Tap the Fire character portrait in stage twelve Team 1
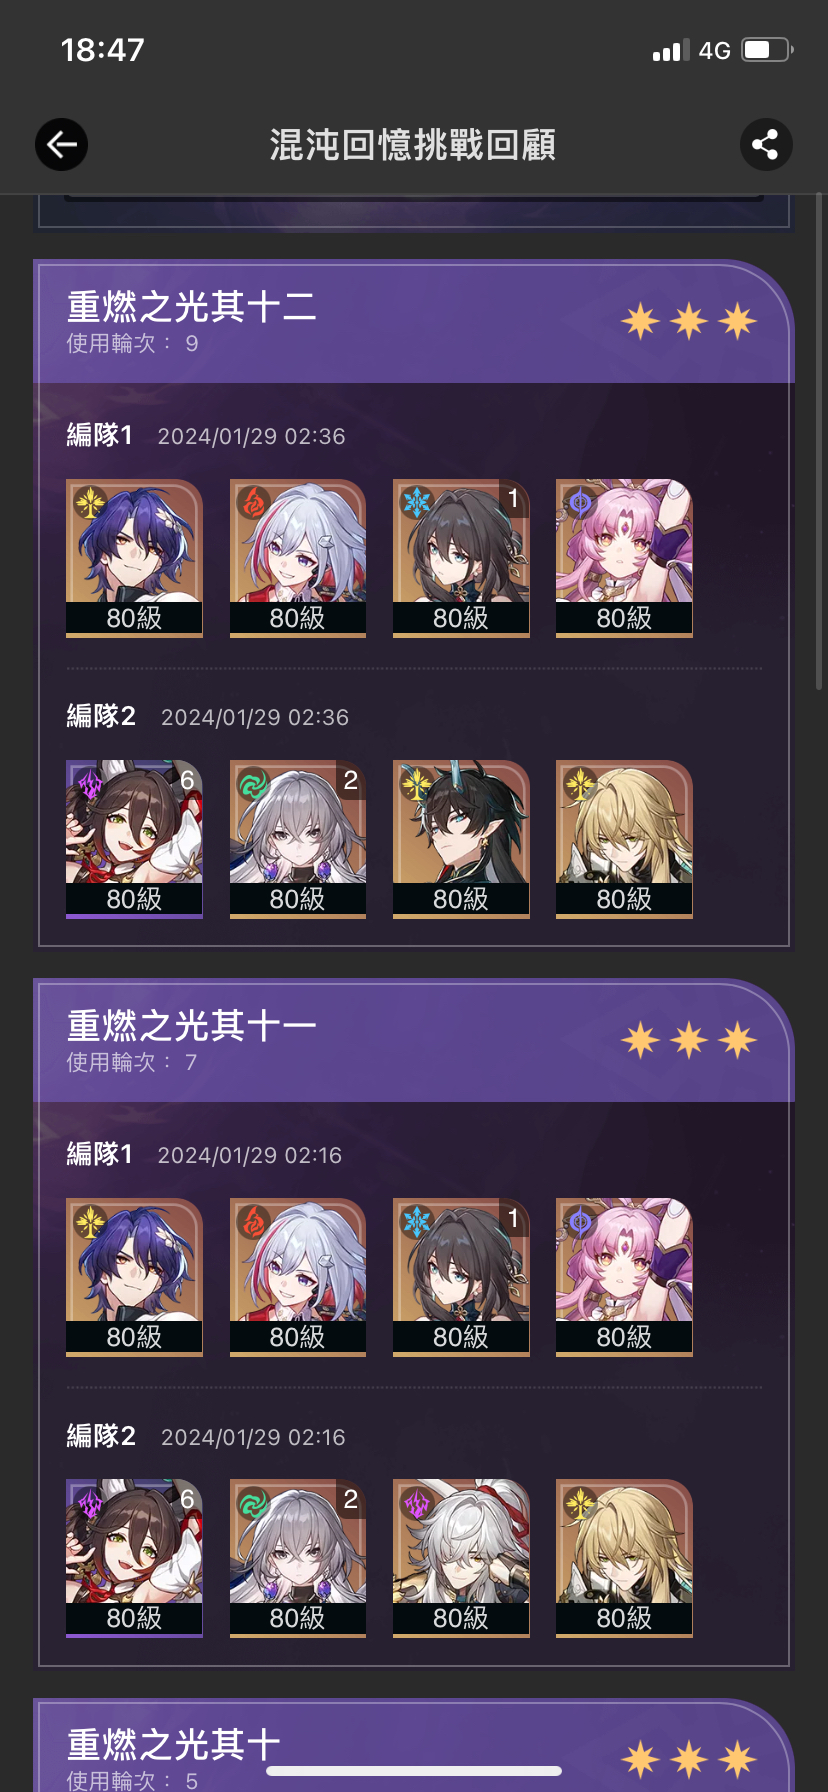828x1792 pixels. pos(298,558)
